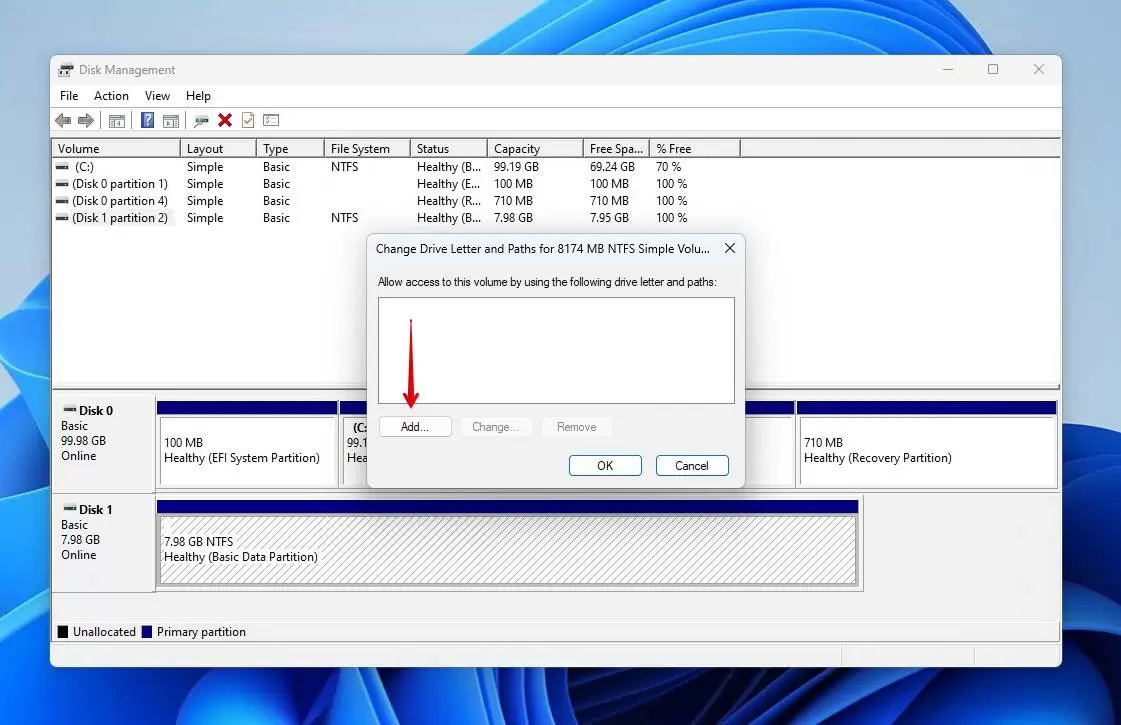The height and width of the screenshot is (725, 1121).
Task: Cancel the Change Drive Letter dialog
Action: click(x=691, y=466)
